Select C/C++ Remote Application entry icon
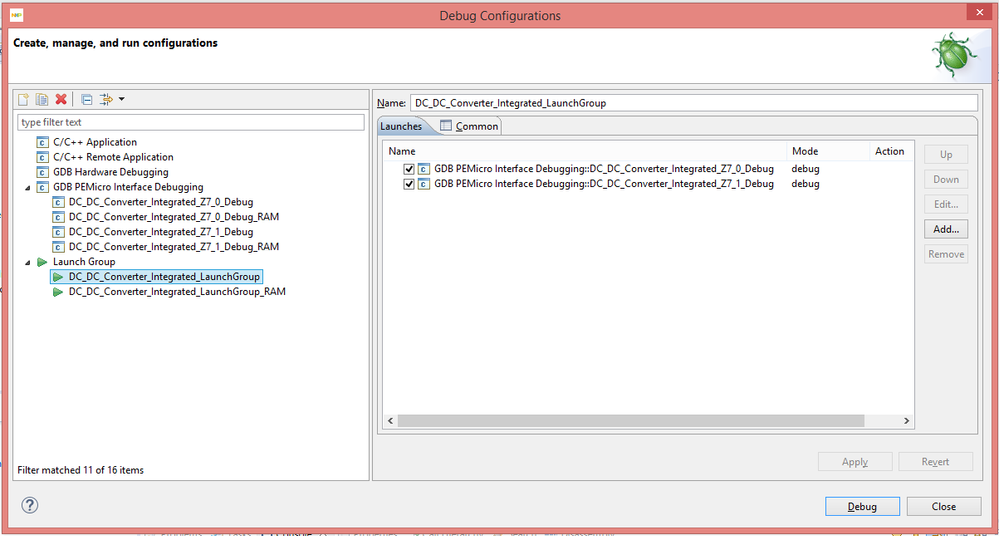999x536 pixels. tap(43, 157)
